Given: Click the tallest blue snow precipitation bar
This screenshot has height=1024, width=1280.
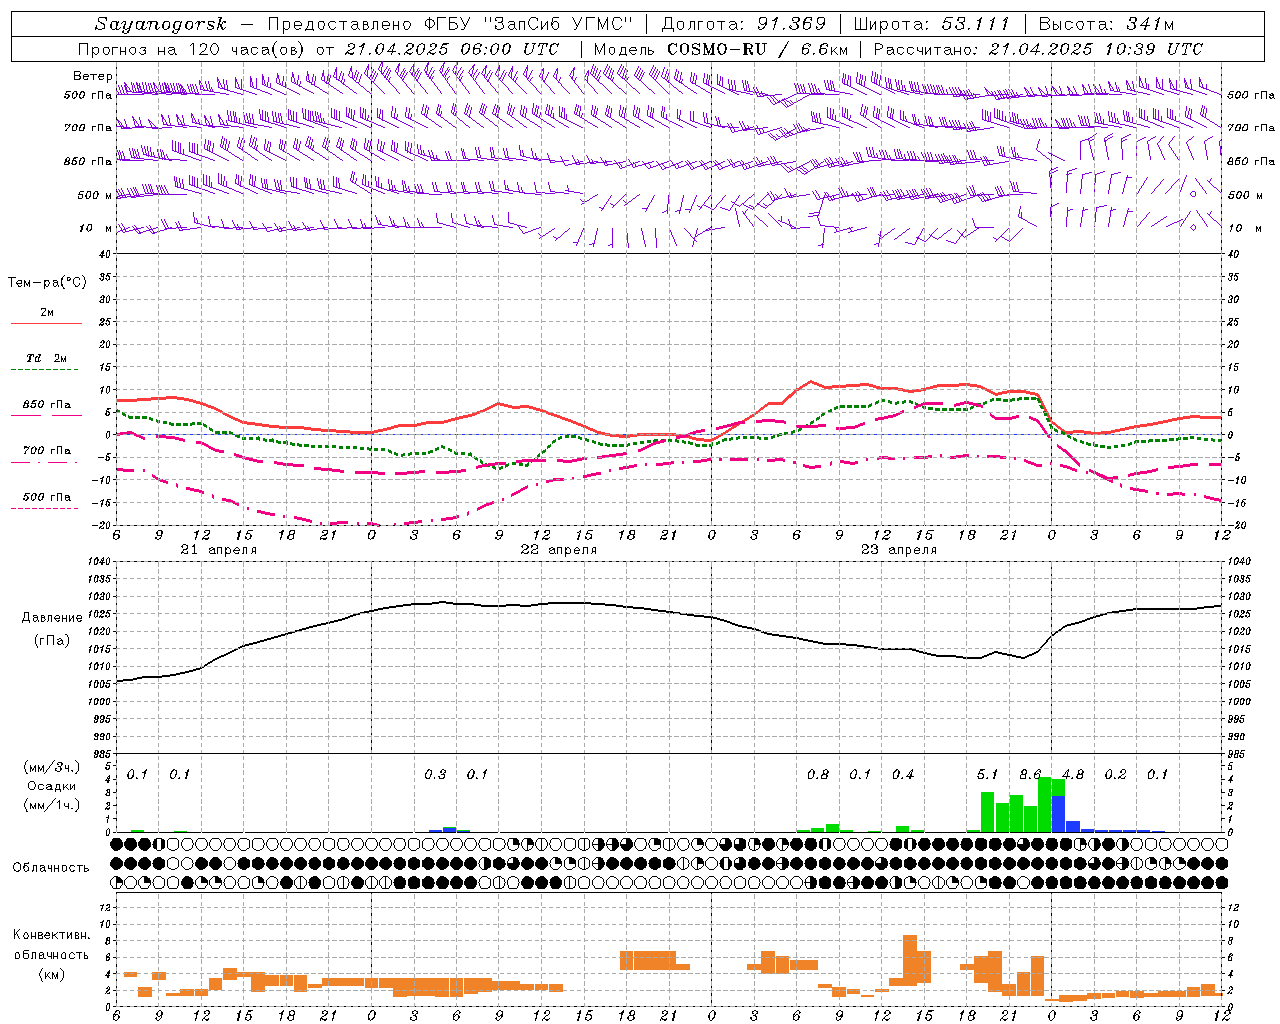Looking at the screenshot, I should click(1058, 814).
